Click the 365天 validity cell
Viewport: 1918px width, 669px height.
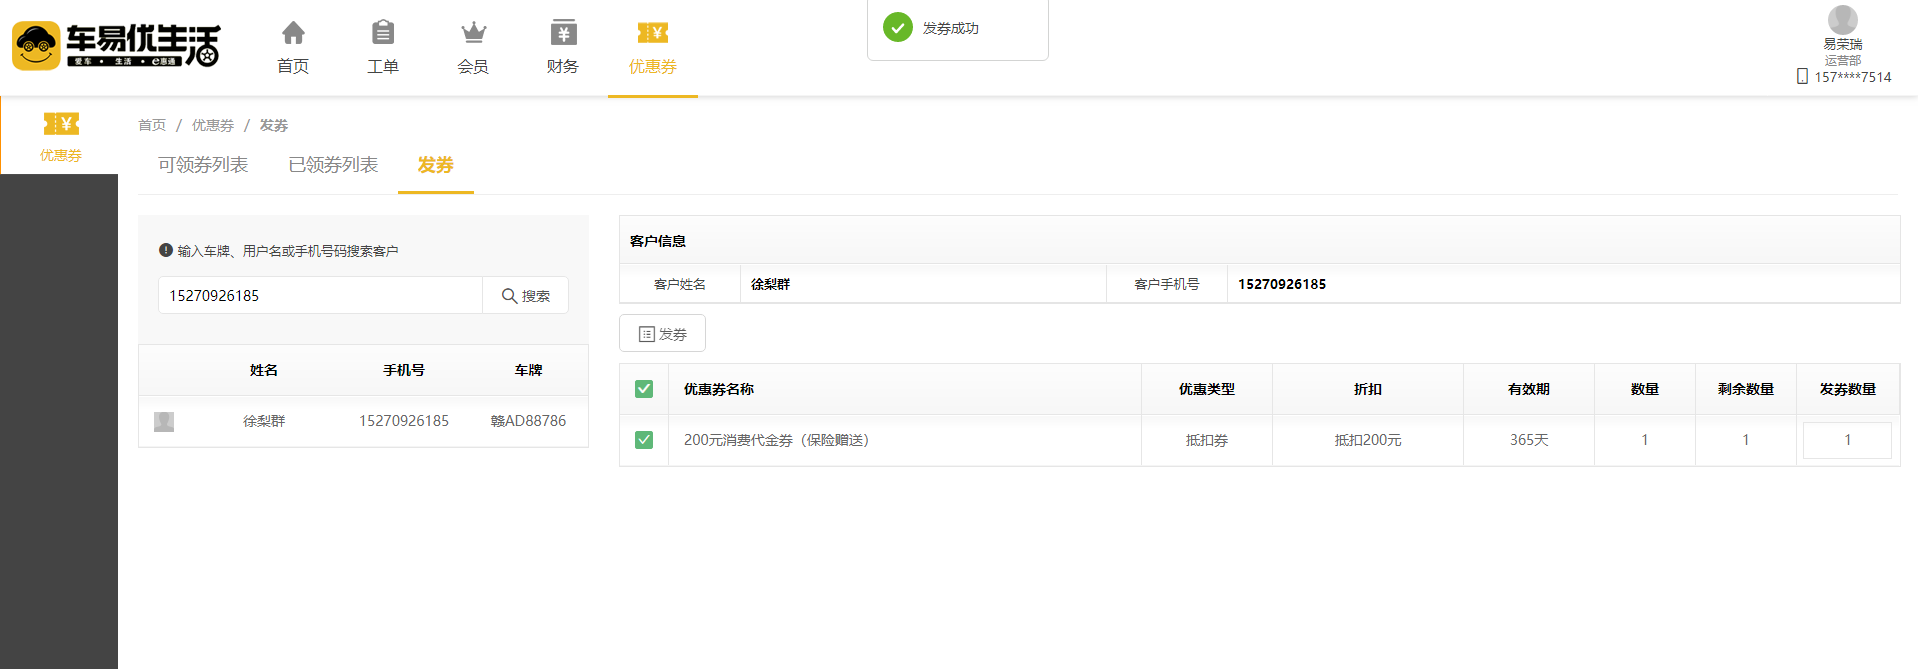coord(1529,440)
